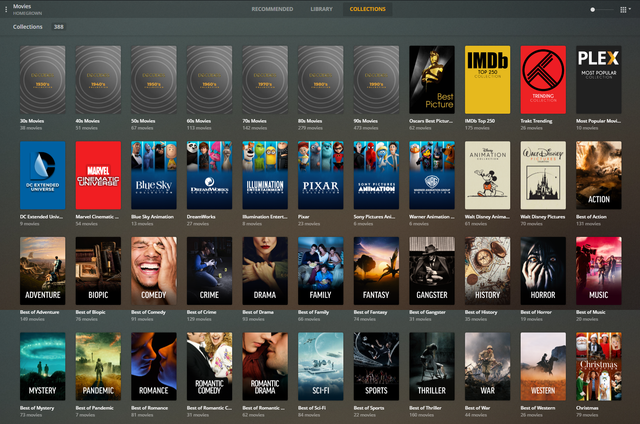Open the War genre poster
Screen dimensions: 640x424
pos(487,366)
